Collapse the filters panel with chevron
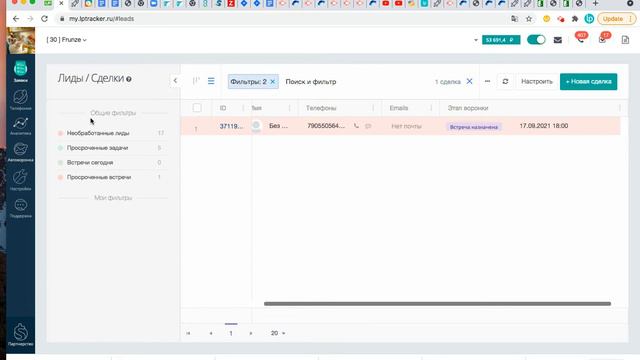640x360 pixels. point(175,80)
